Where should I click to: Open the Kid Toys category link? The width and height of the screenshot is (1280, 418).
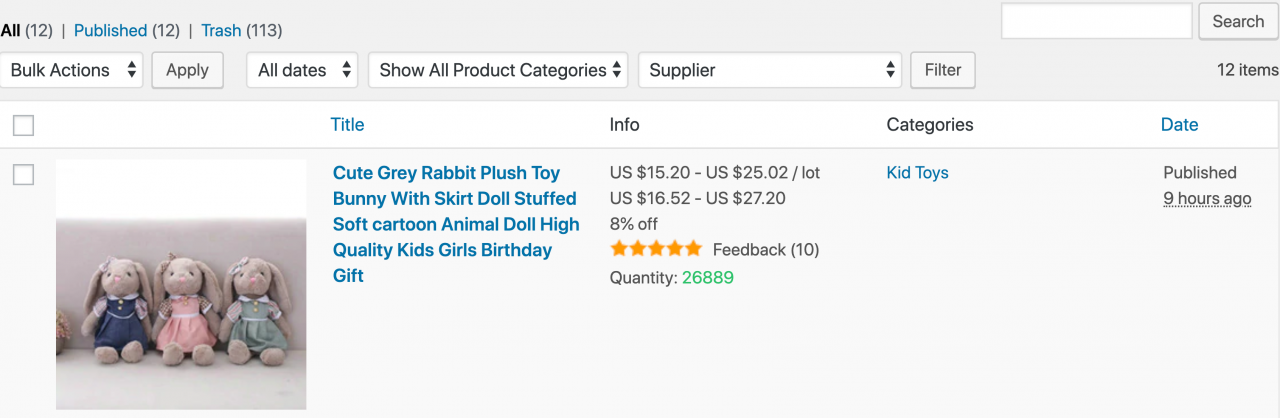[917, 173]
